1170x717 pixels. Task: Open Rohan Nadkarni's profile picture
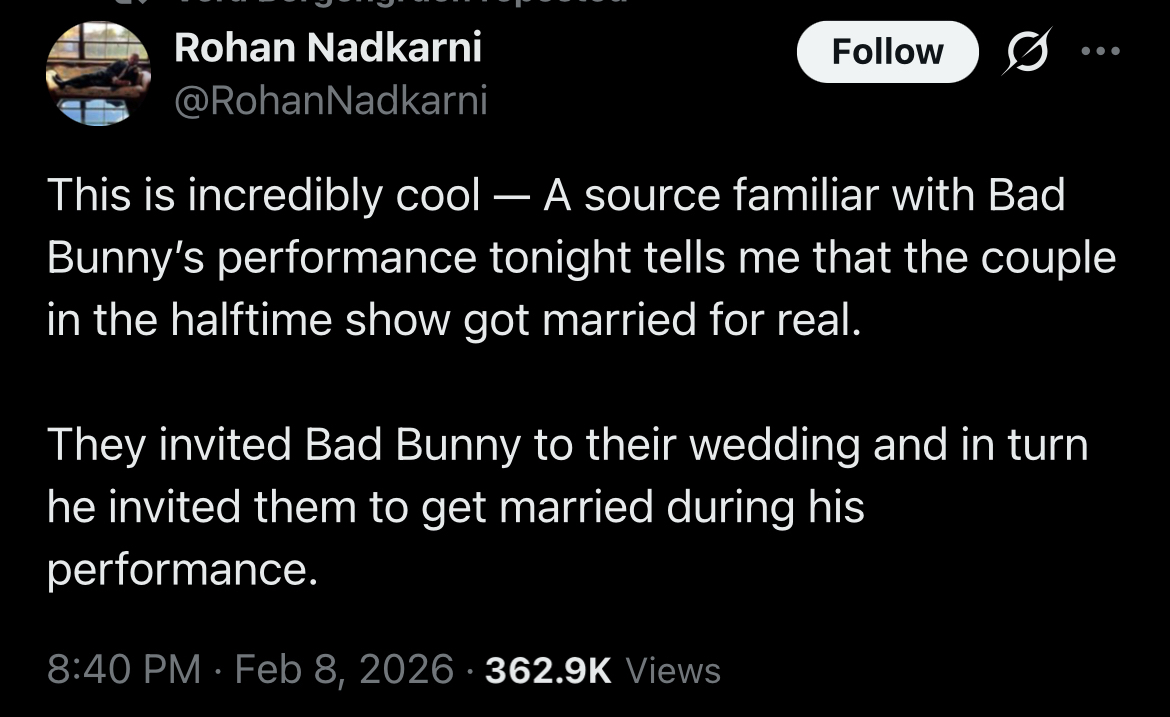98,74
